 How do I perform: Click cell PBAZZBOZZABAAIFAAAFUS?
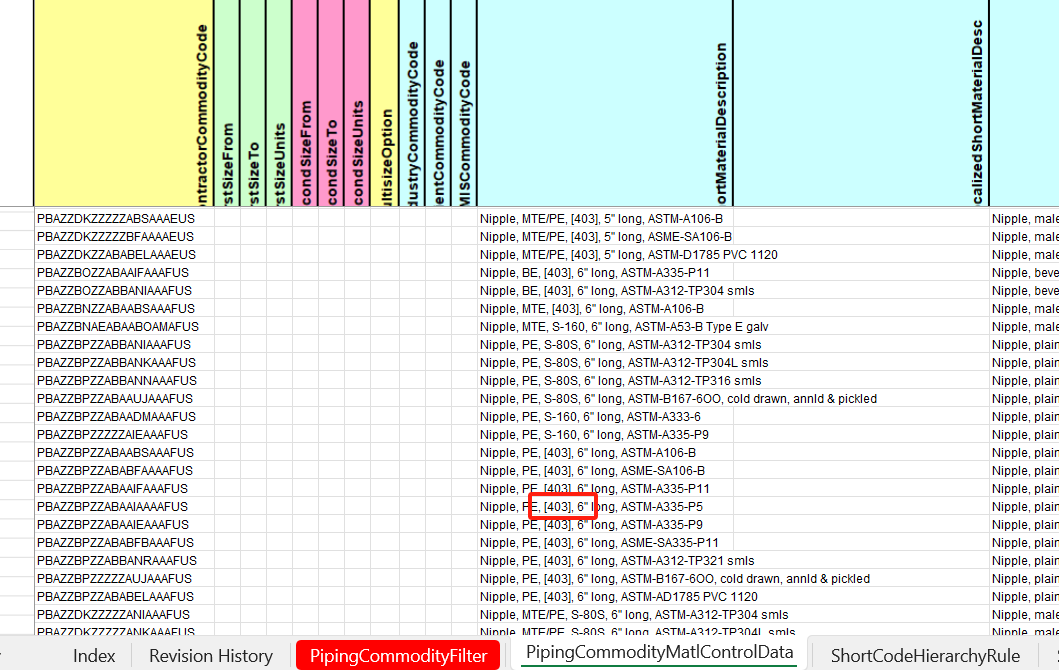(124, 273)
